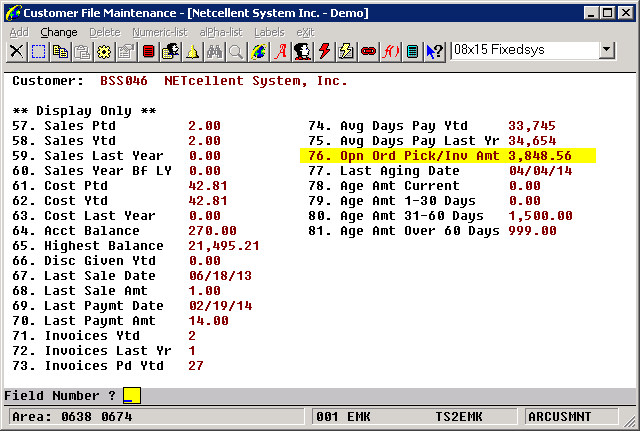
Task: Click the '61. Cost Ptd' field label
Action: click(x=60, y=186)
